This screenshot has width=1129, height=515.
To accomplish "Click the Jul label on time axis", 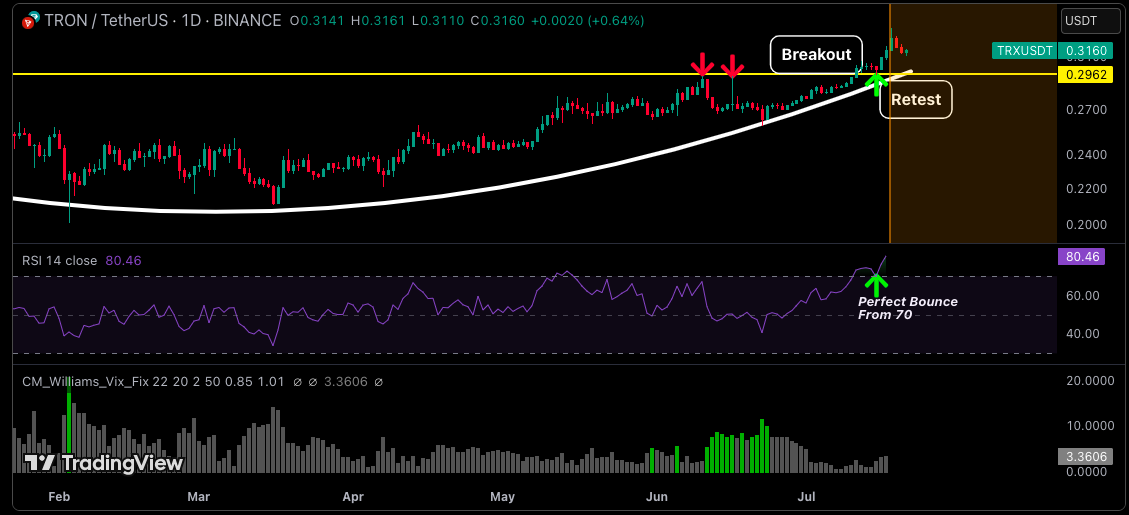I will tap(806, 496).
